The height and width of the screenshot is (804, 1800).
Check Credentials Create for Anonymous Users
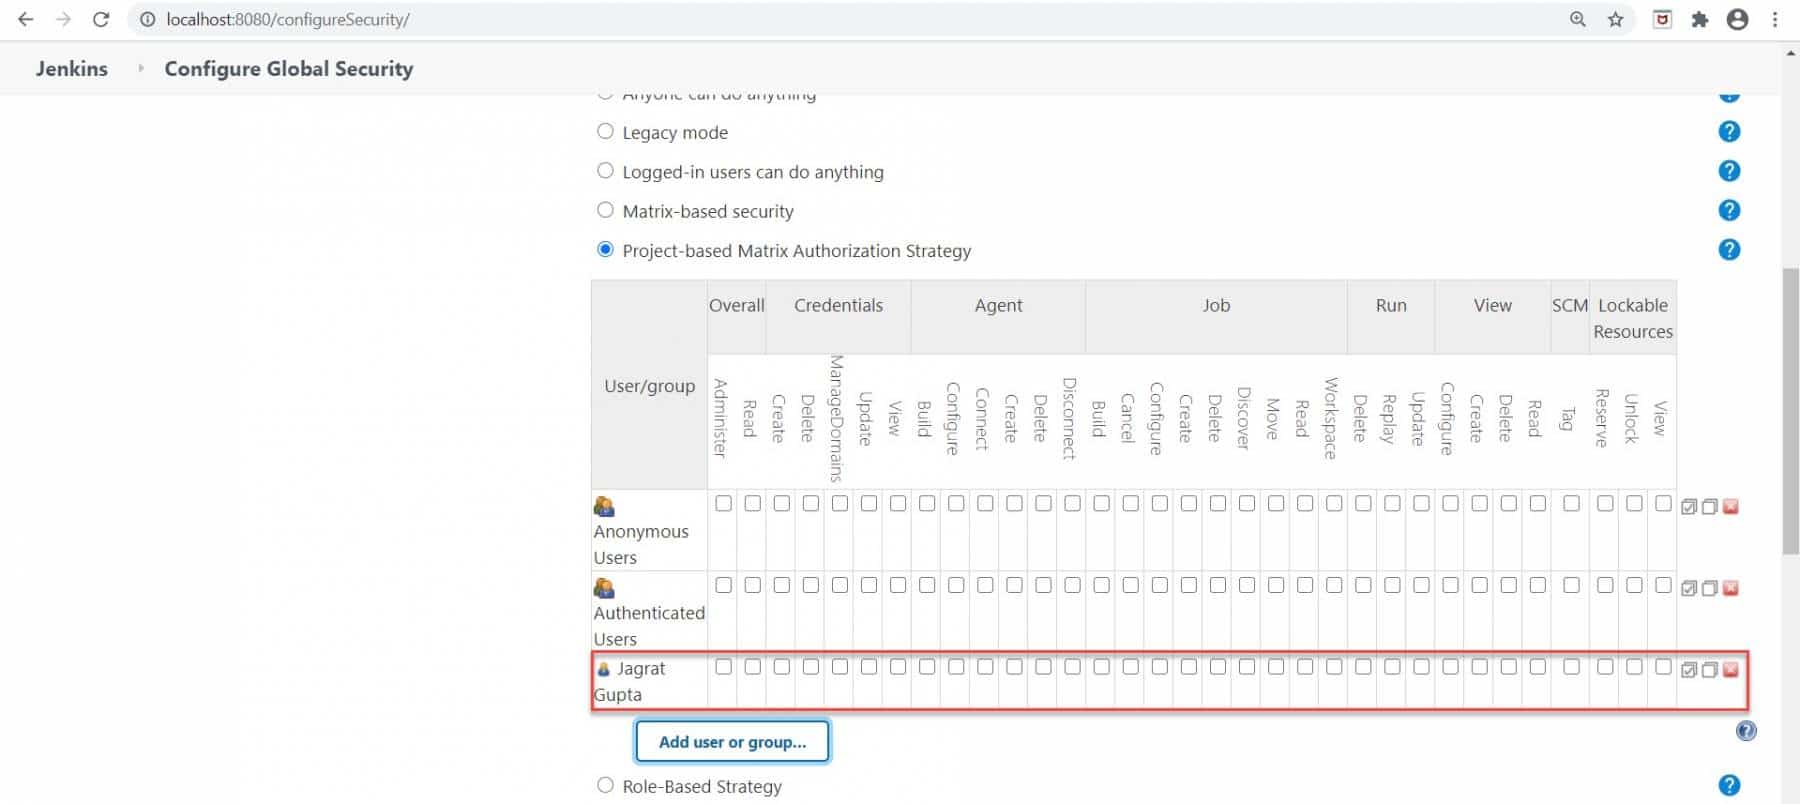click(782, 503)
